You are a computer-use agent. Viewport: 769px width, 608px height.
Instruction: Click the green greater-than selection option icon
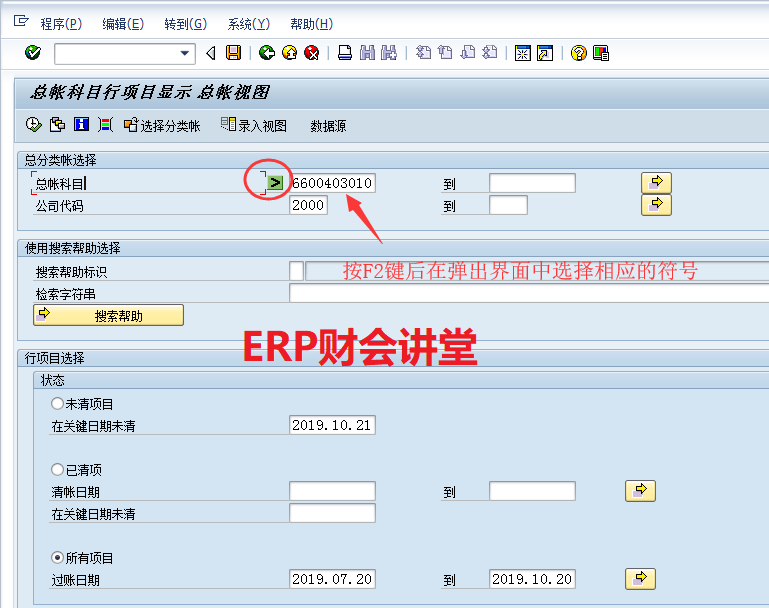point(276,183)
